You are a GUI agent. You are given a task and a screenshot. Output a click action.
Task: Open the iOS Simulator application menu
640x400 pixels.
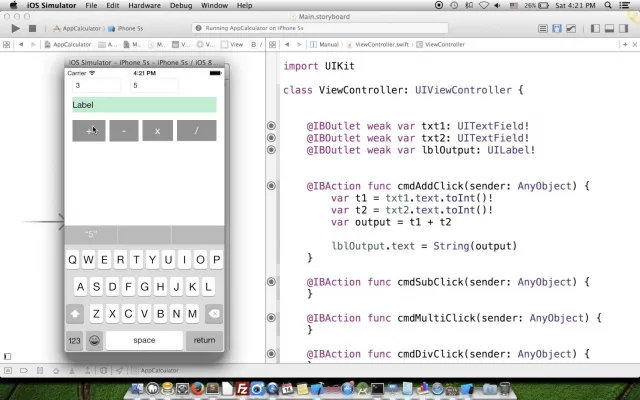tap(51, 5)
